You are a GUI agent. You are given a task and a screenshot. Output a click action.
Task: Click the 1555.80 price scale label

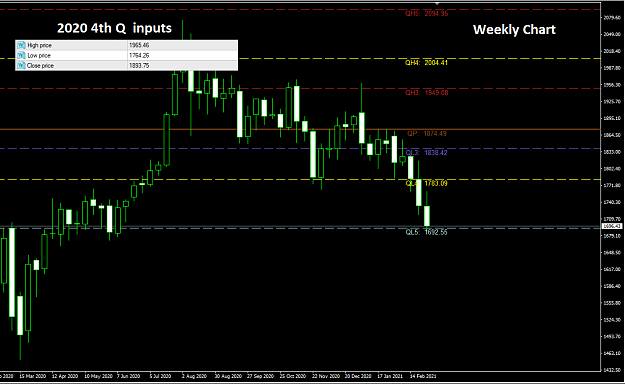(612, 303)
